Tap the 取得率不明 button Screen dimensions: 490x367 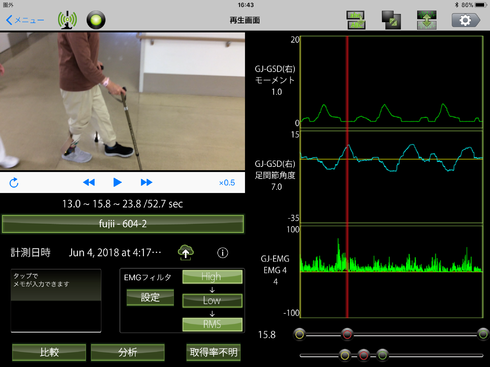click(213, 352)
